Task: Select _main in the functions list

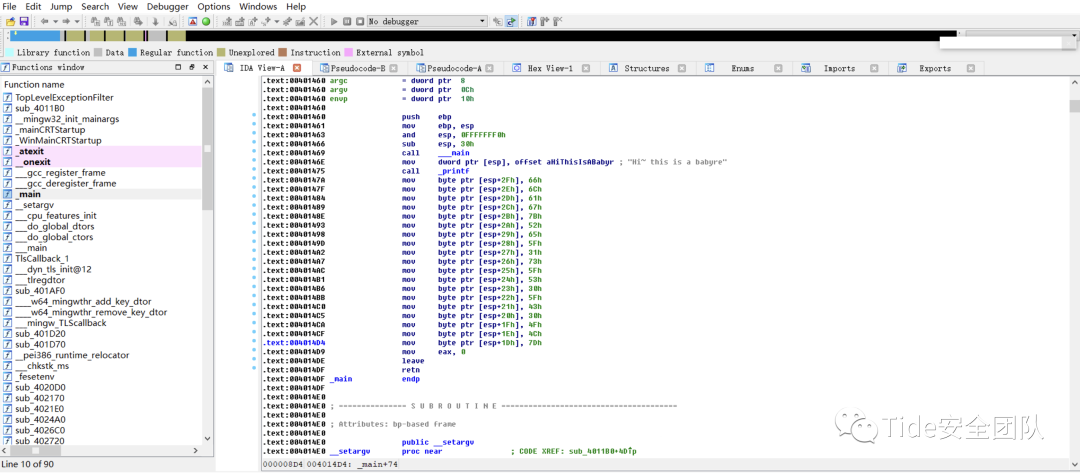Action: click(28, 194)
